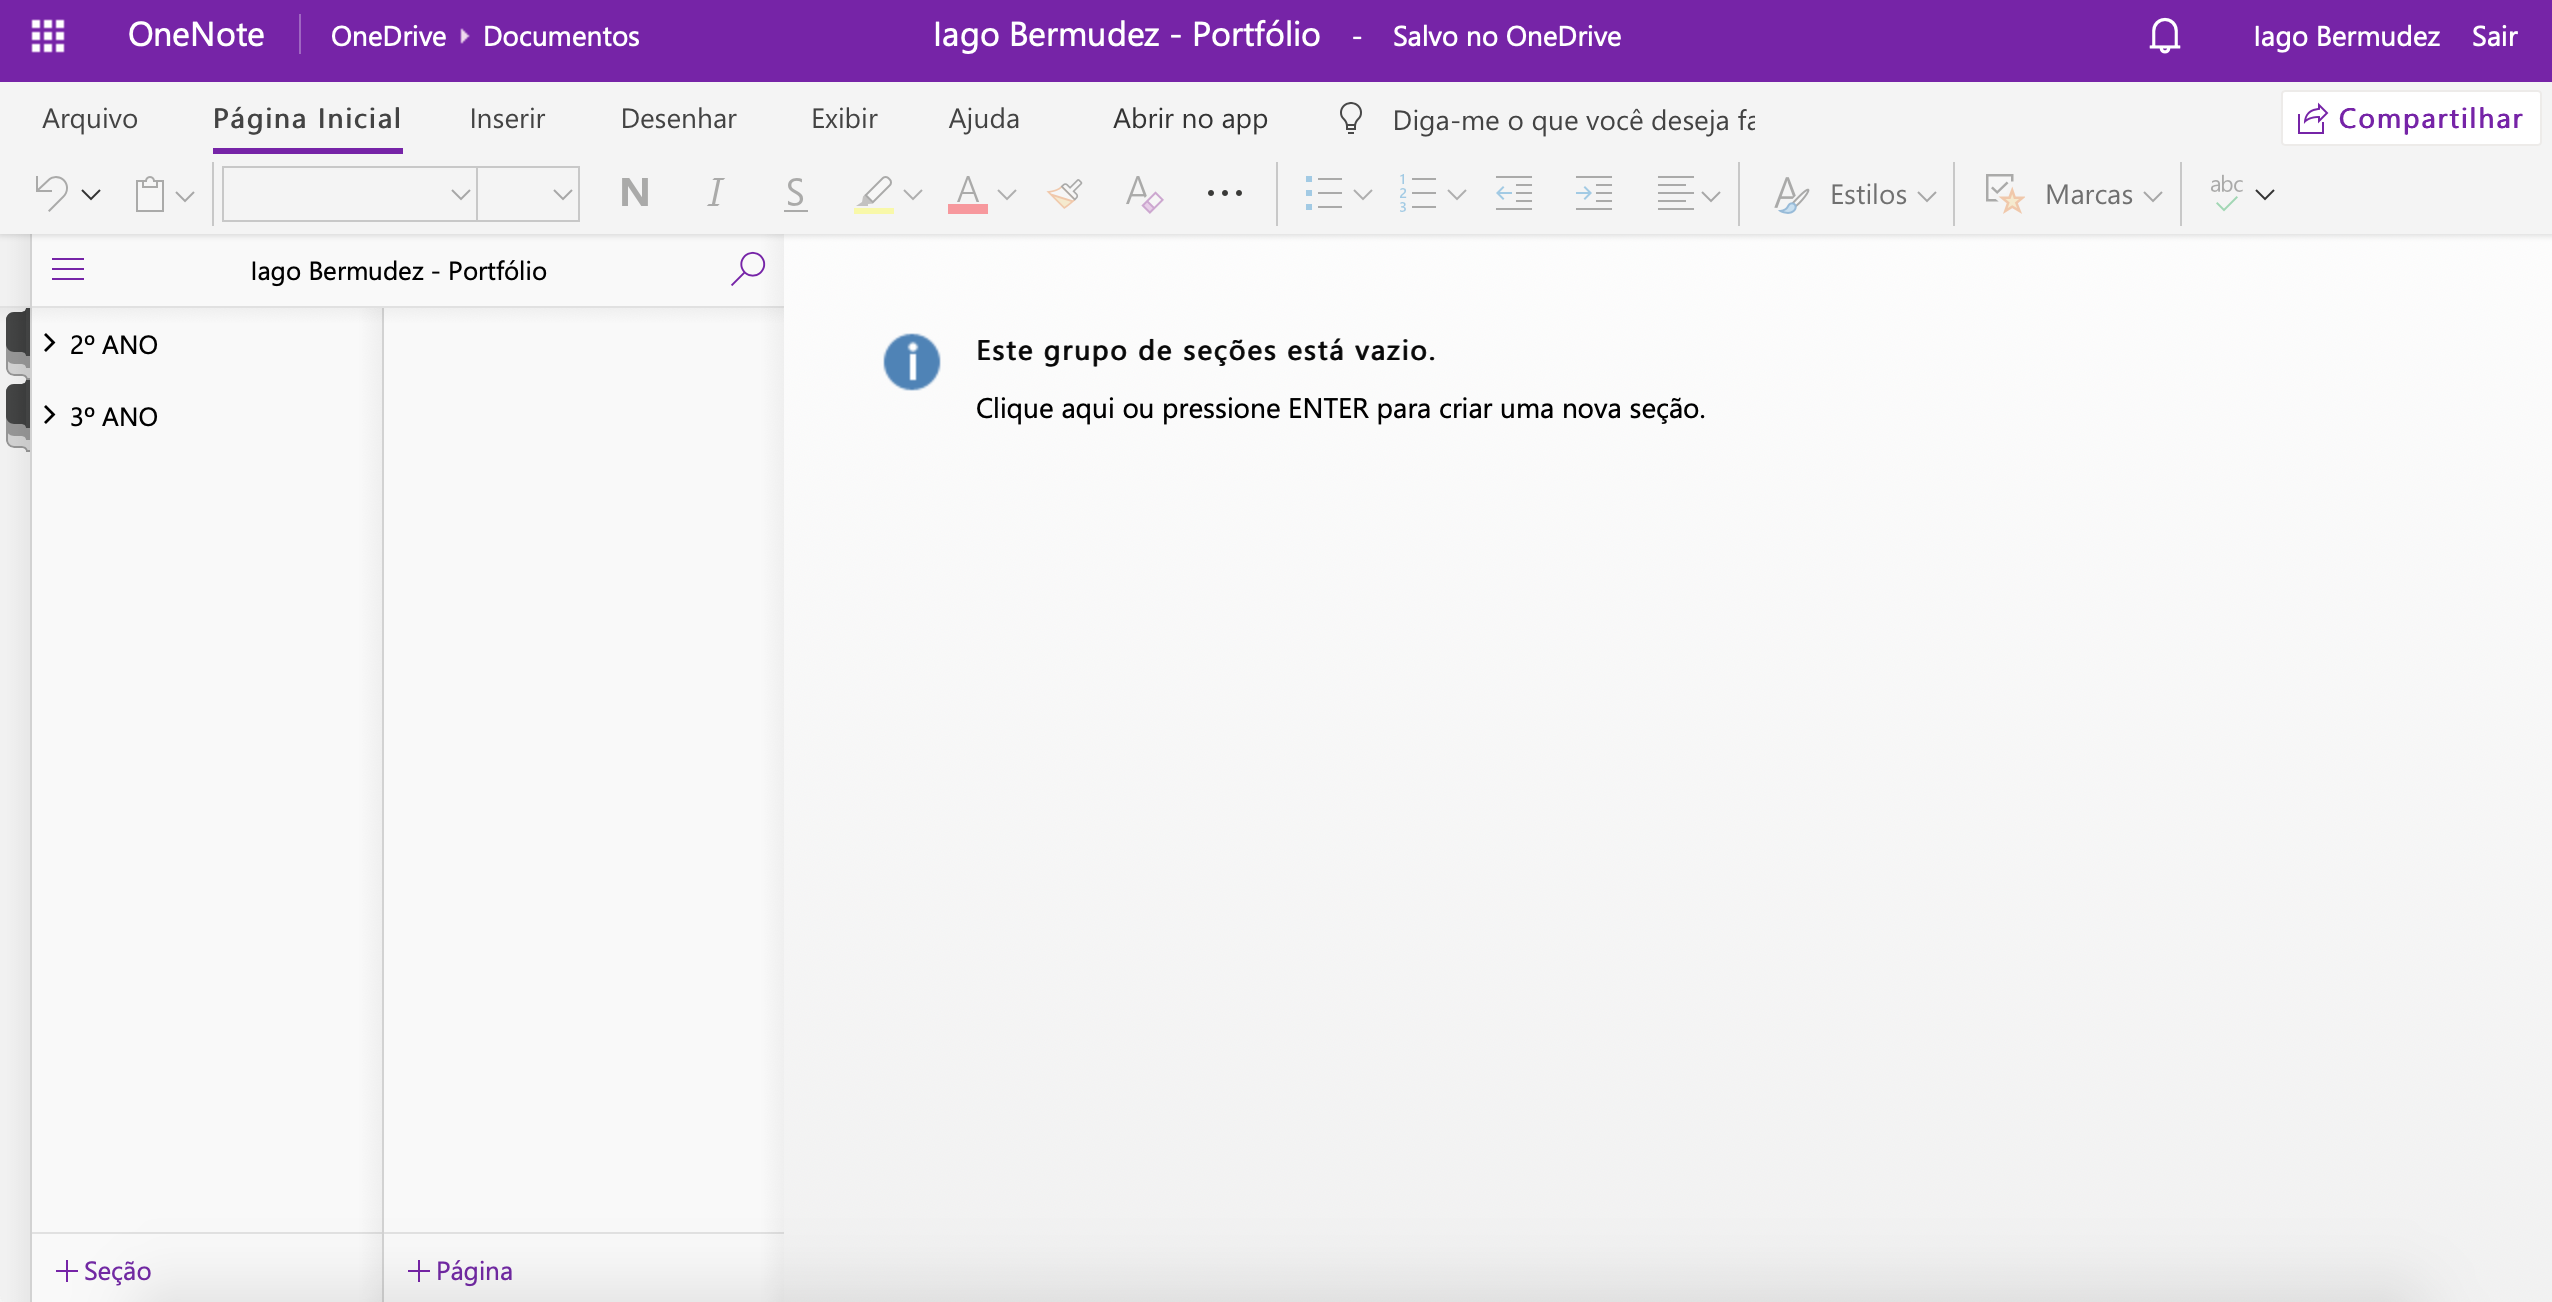Image resolution: width=2552 pixels, height=1302 pixels.
Task: Toggle bulleted list
Action: pyautogui.click(x=1323, y=193)
